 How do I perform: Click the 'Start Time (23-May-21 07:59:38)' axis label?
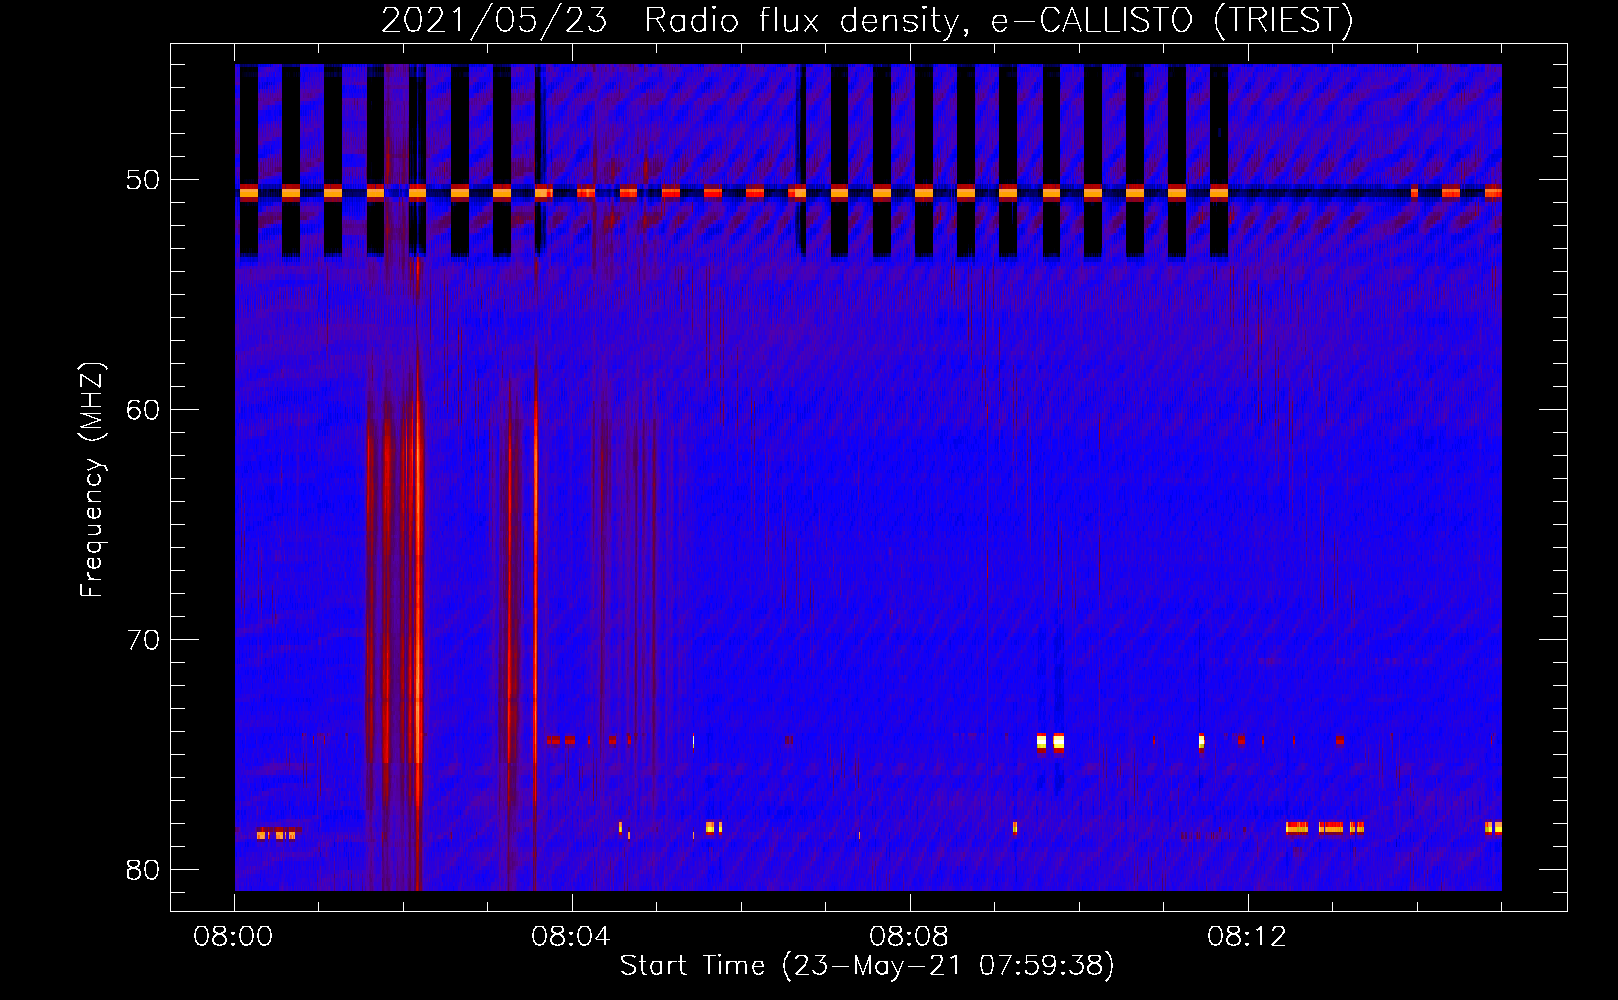click(x=867, y=966)
